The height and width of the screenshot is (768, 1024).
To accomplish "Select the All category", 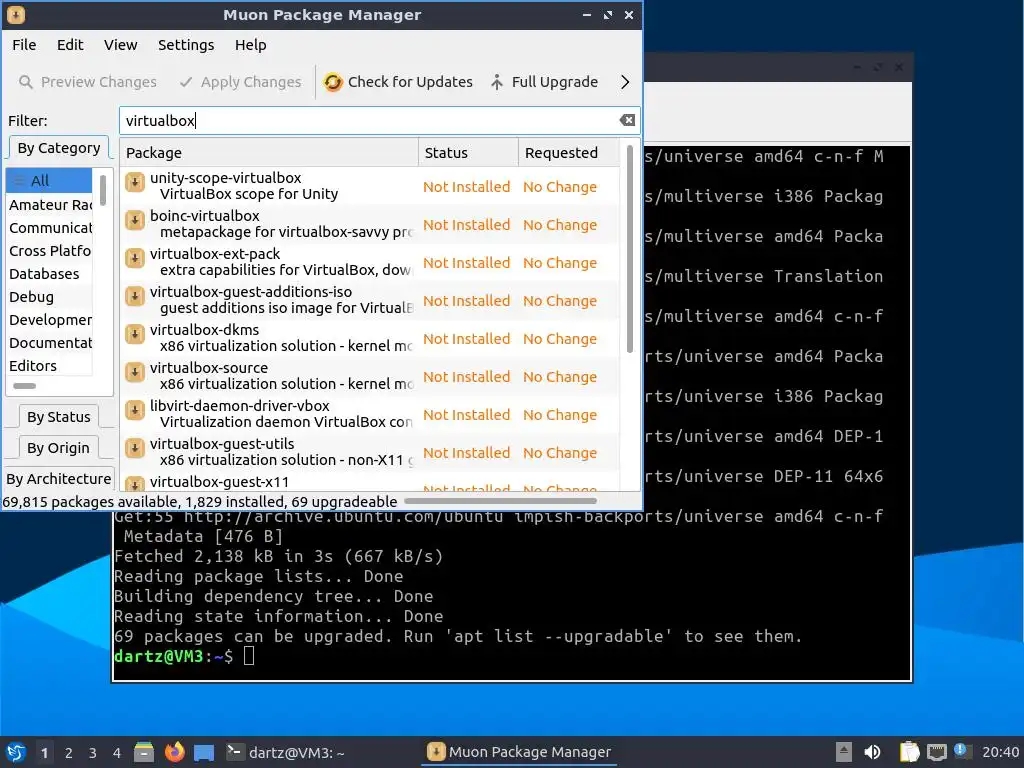I will pyautogui.click(x=49, y=181).
